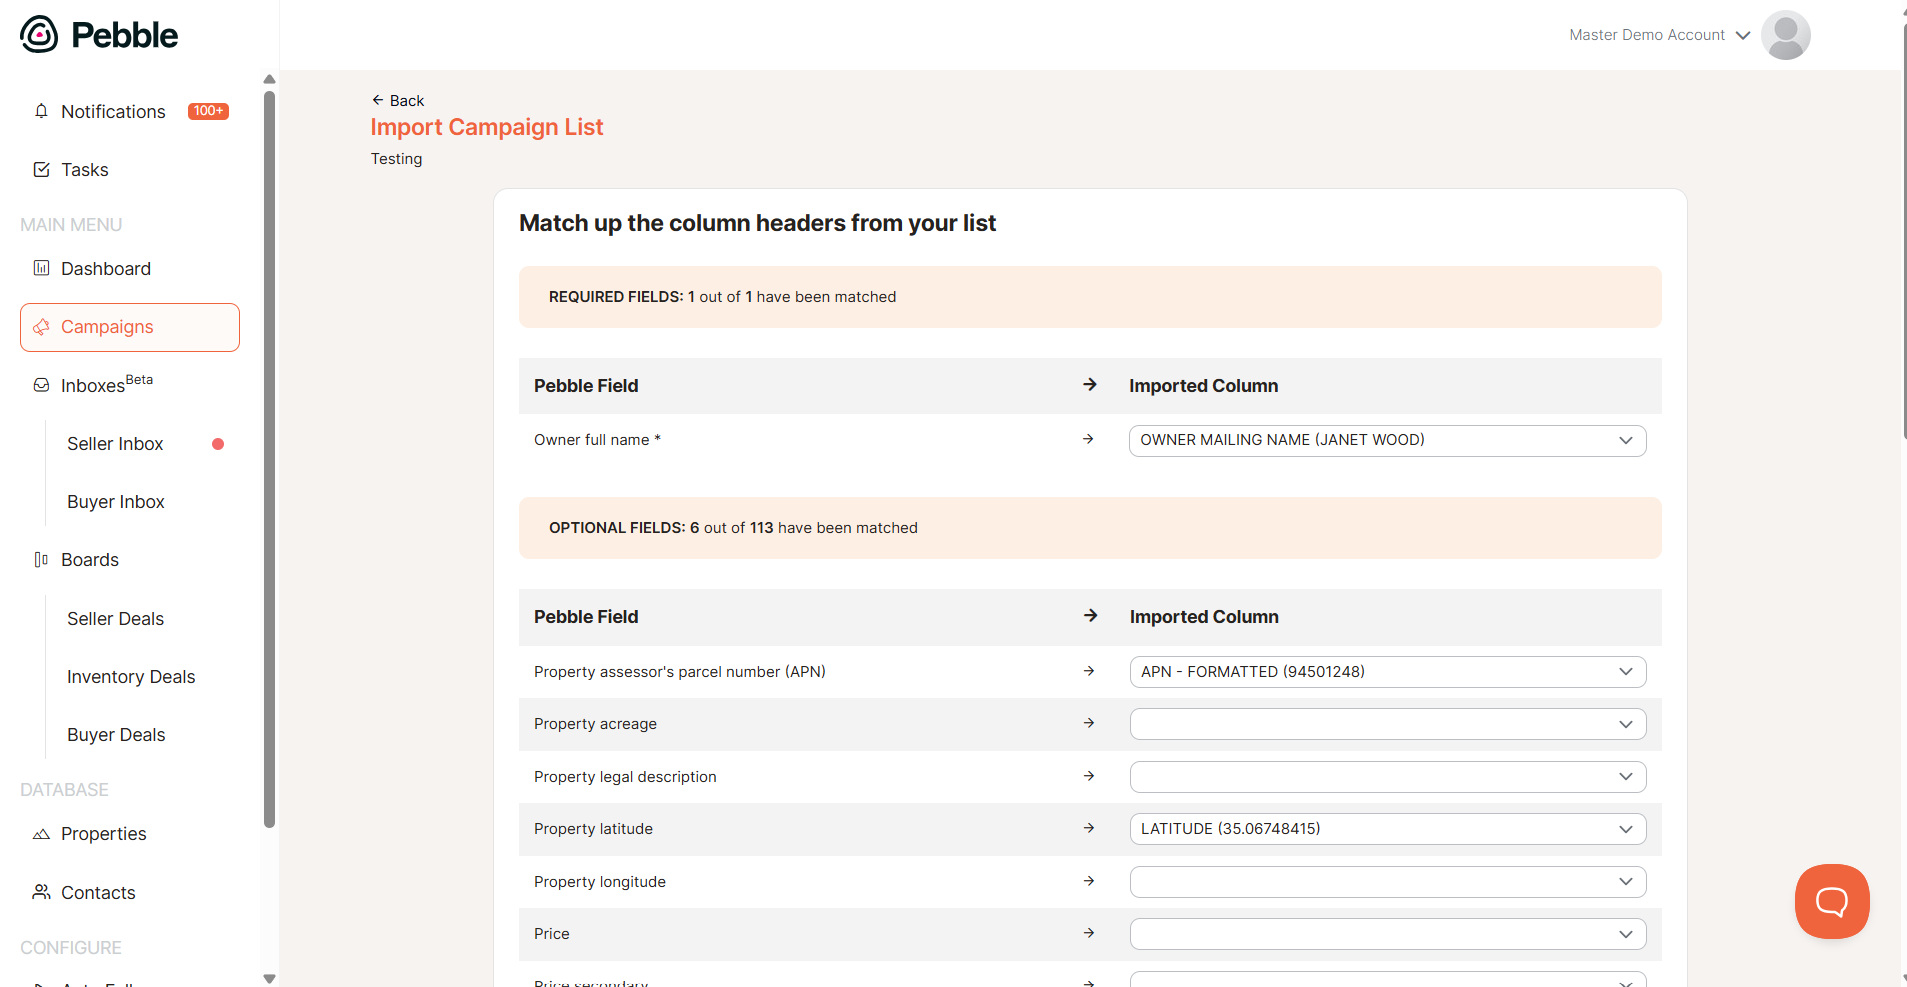Click the user avatar icon
This screenshot has height=987, width=1907.
coord(1785,35)
